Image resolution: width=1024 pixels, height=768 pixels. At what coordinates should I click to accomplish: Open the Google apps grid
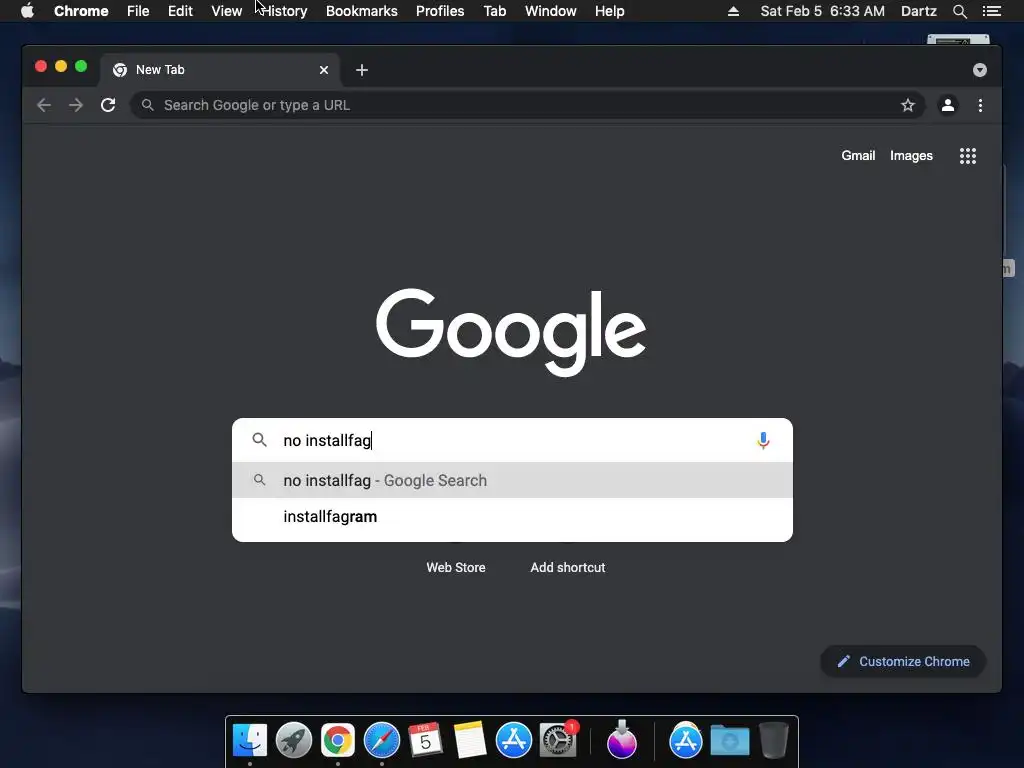(x=968, y=155)
